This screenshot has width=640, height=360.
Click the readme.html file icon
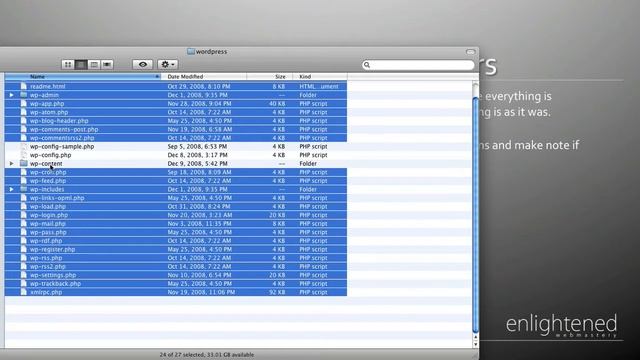coord(24,87)
